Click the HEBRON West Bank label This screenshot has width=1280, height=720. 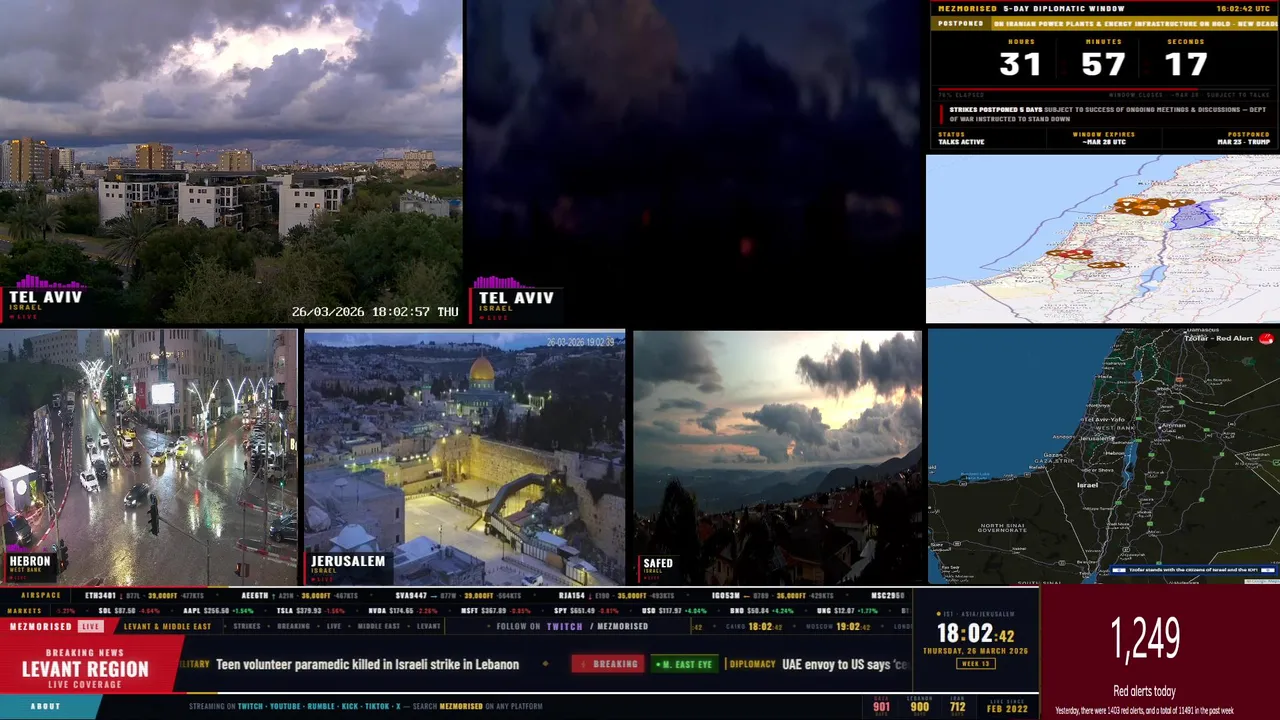tap(29, 566)
